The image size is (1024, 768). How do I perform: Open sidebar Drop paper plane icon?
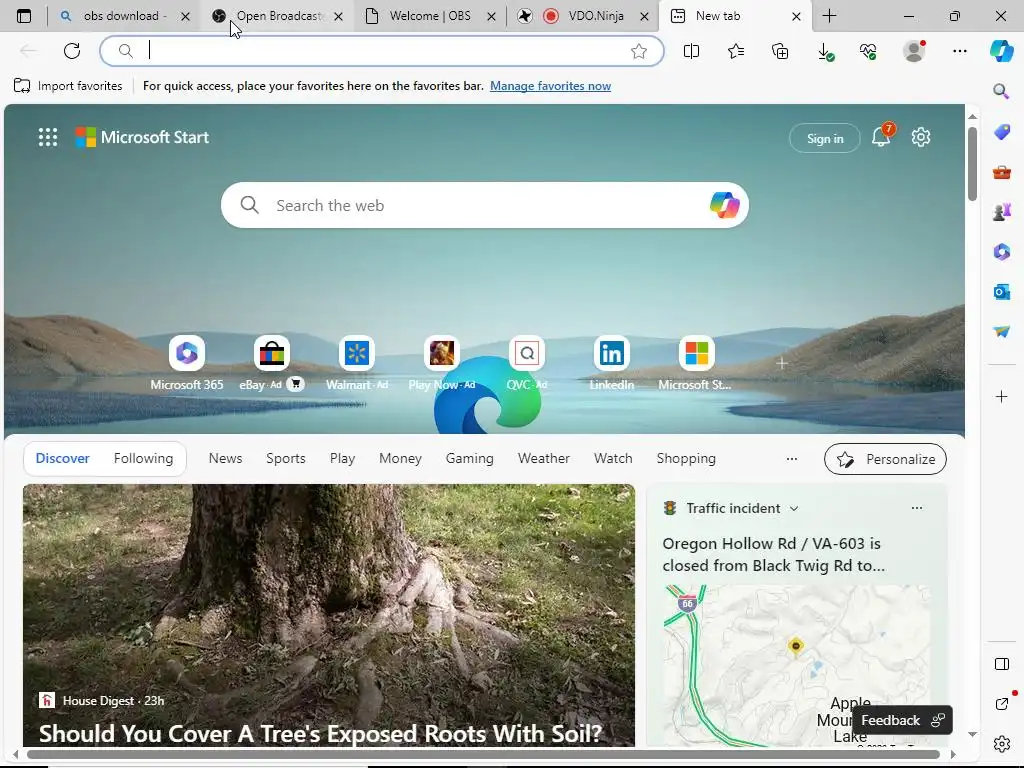tap(1001, 332)
